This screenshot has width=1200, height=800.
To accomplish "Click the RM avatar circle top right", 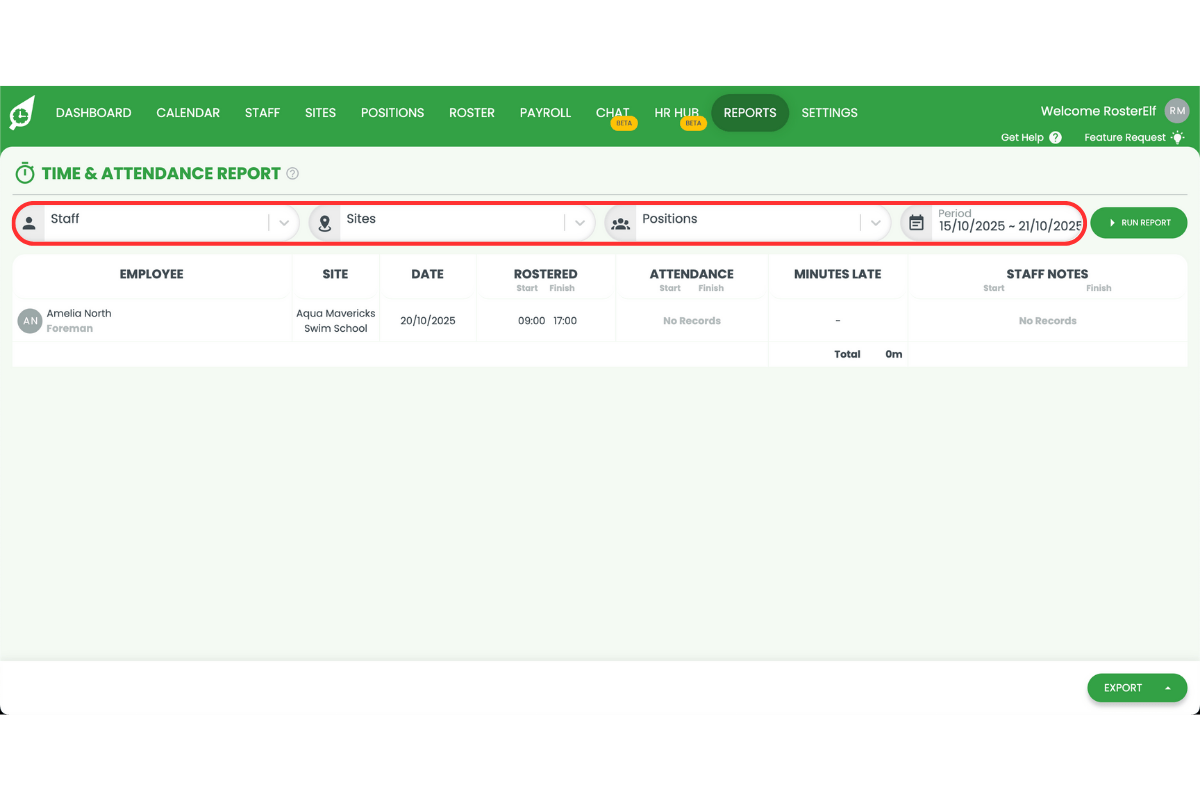I will [x=1176, y=110].
